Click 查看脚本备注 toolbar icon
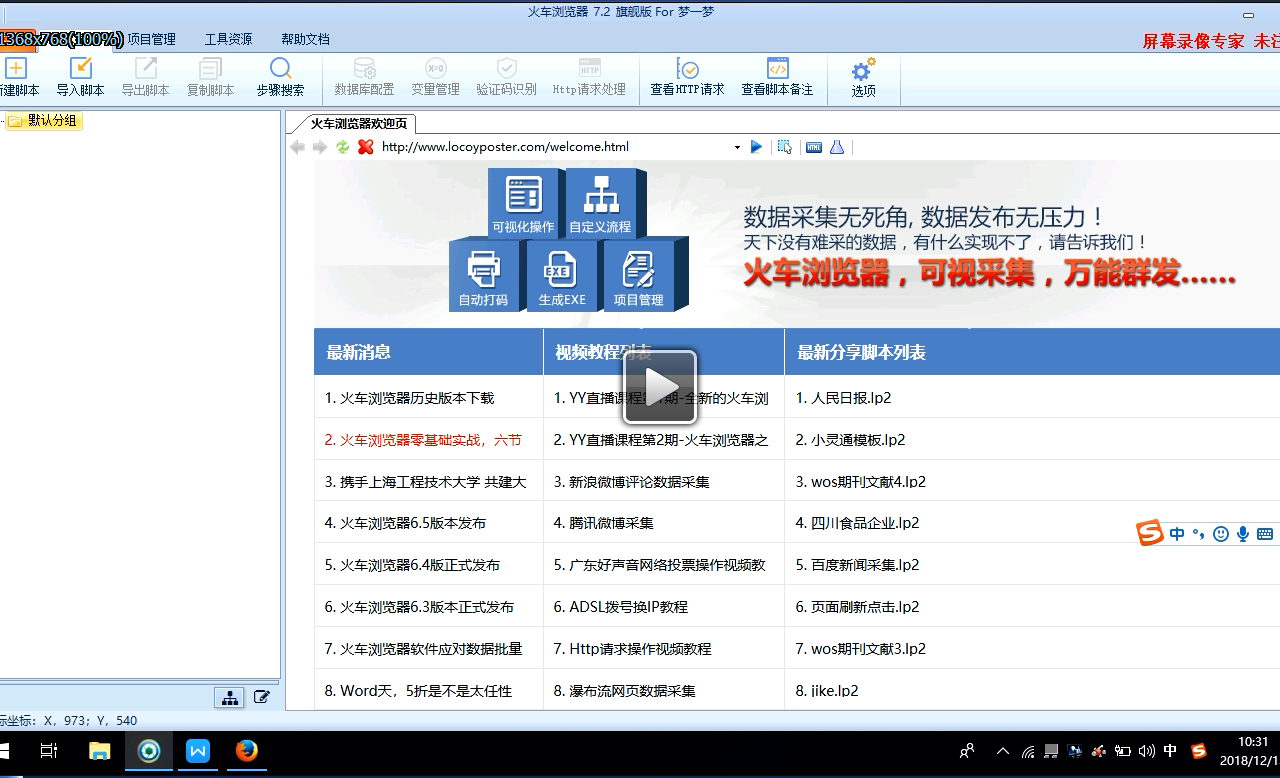1280x778 pixels. [777, 68]
